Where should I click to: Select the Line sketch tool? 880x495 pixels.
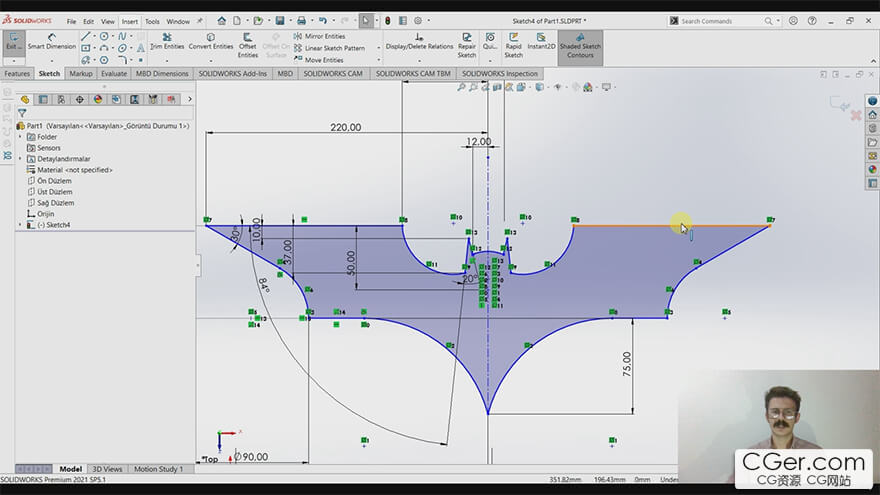click(x=85, y=36)
